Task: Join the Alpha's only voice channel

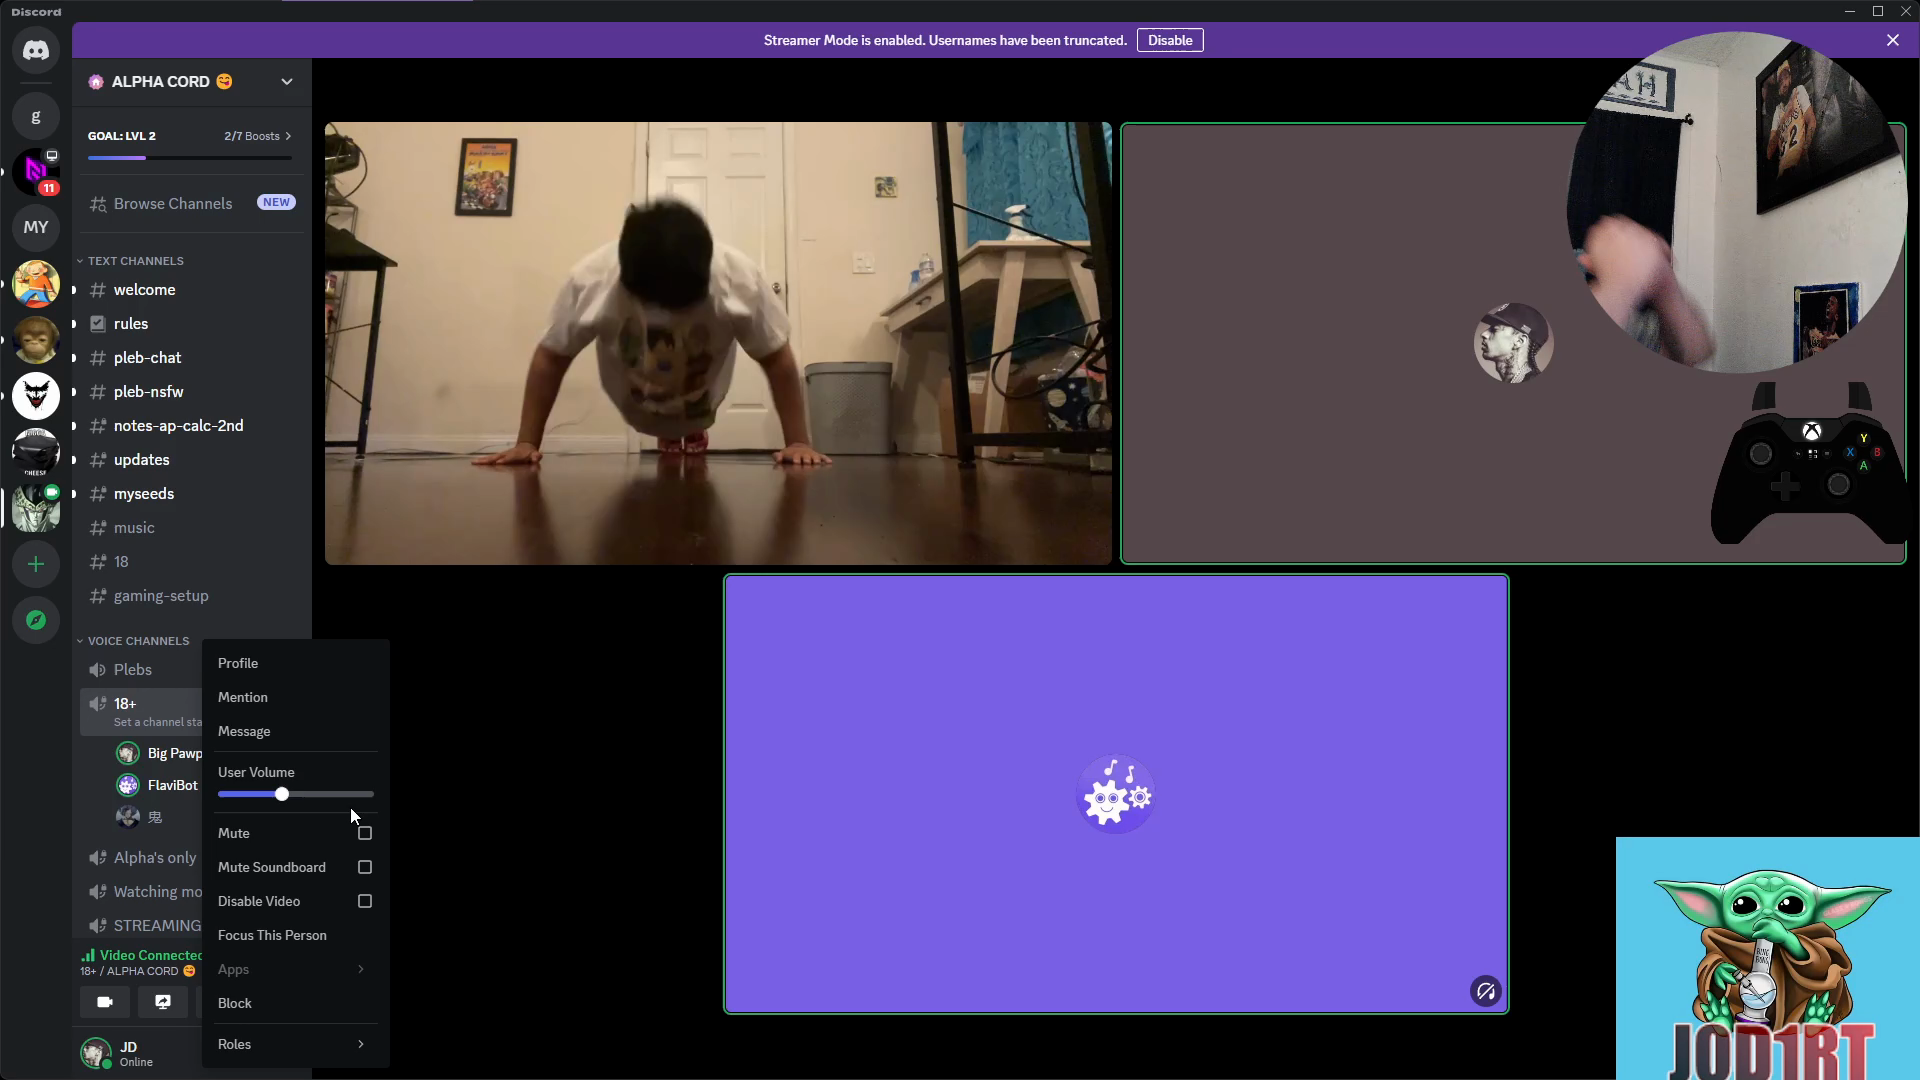Action: [142, 858]
